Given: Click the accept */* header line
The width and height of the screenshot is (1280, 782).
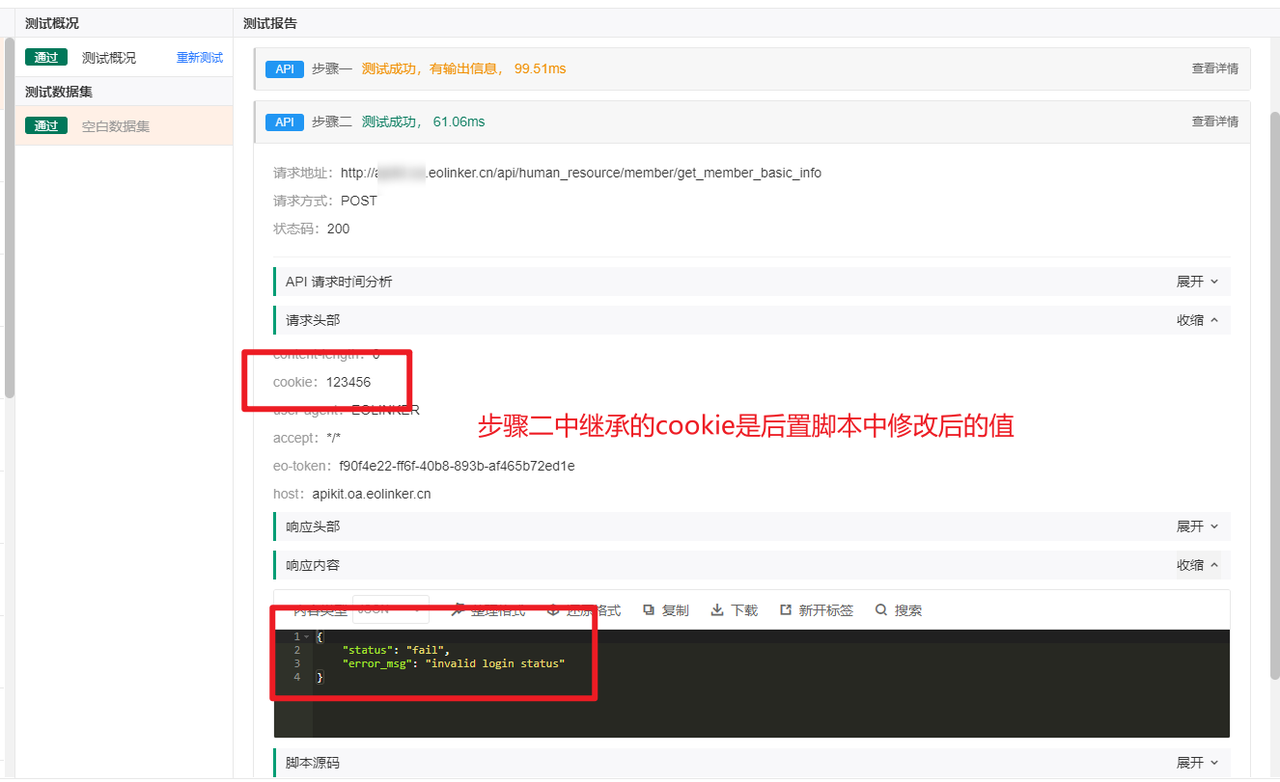Looking at the screenshot, I should [307, 438].
